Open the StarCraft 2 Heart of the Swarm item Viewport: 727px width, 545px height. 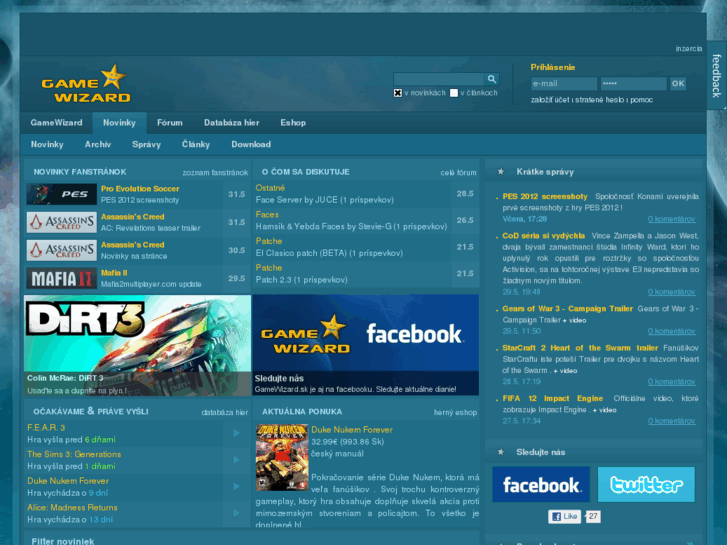point(580,348)
